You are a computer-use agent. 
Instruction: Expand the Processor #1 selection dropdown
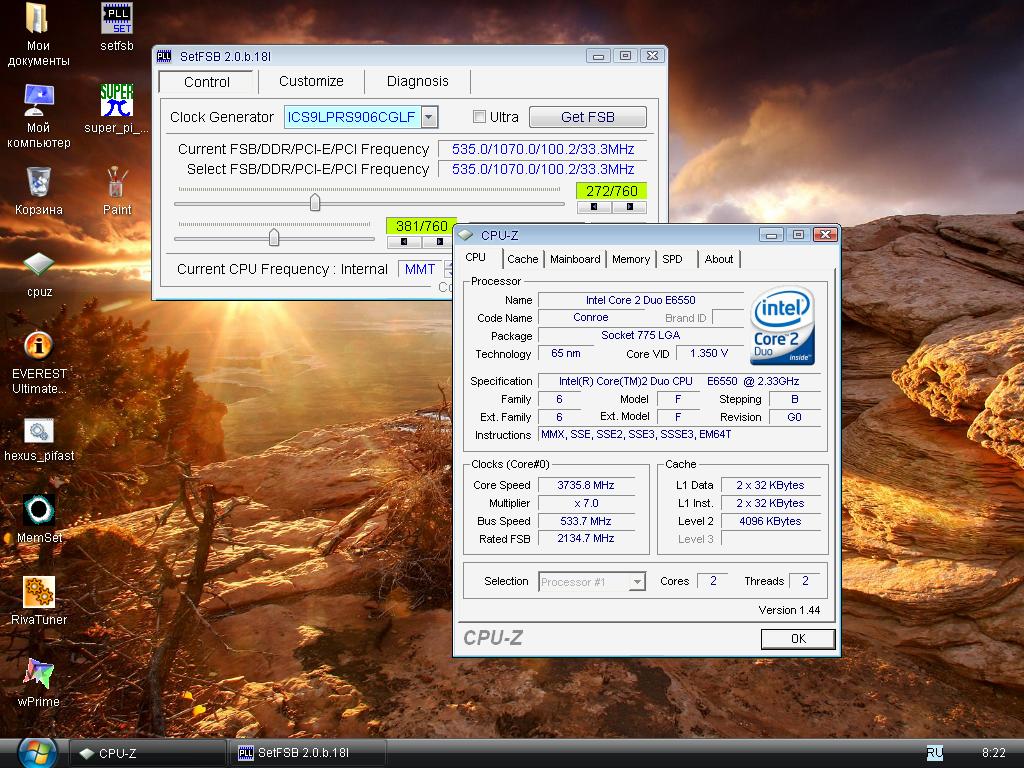pos(637,581)
